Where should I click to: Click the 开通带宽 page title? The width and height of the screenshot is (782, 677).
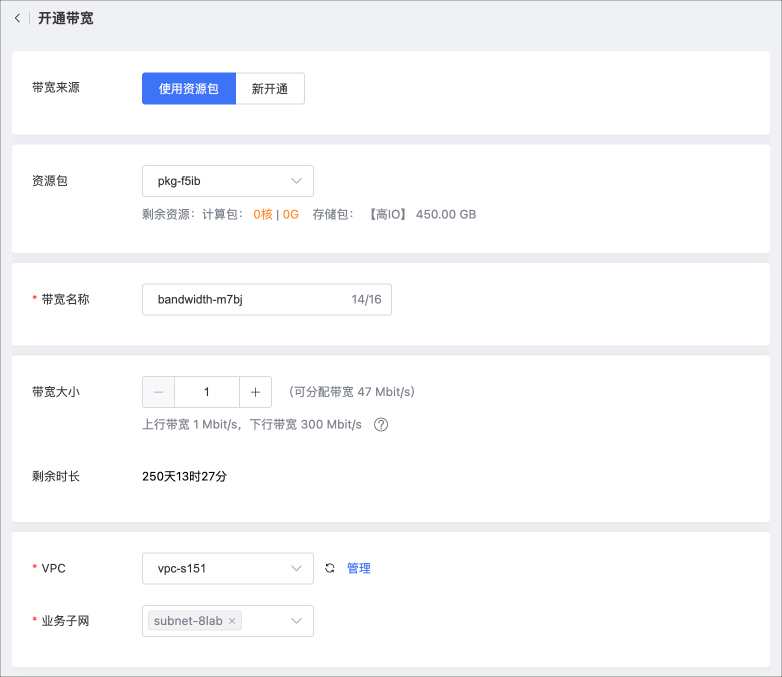[66, 18]
